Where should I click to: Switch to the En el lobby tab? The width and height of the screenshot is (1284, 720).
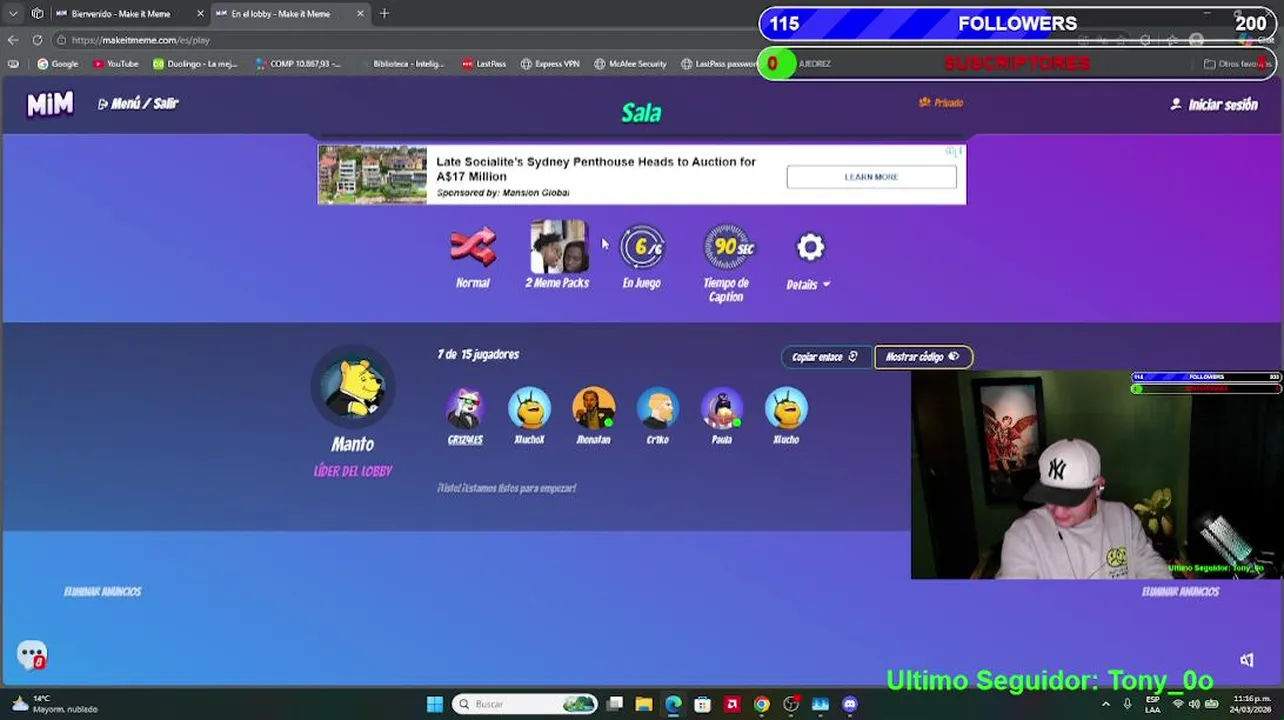pos(280,14)
